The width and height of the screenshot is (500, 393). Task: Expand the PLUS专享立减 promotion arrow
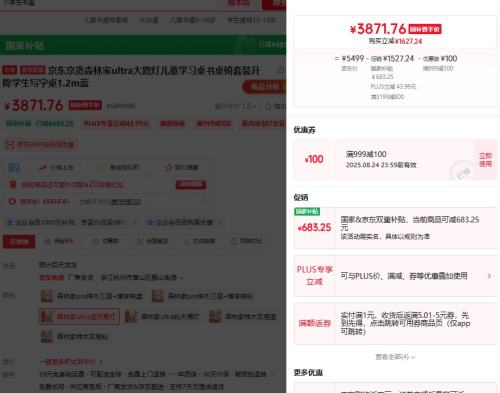(x=489, y=276)
